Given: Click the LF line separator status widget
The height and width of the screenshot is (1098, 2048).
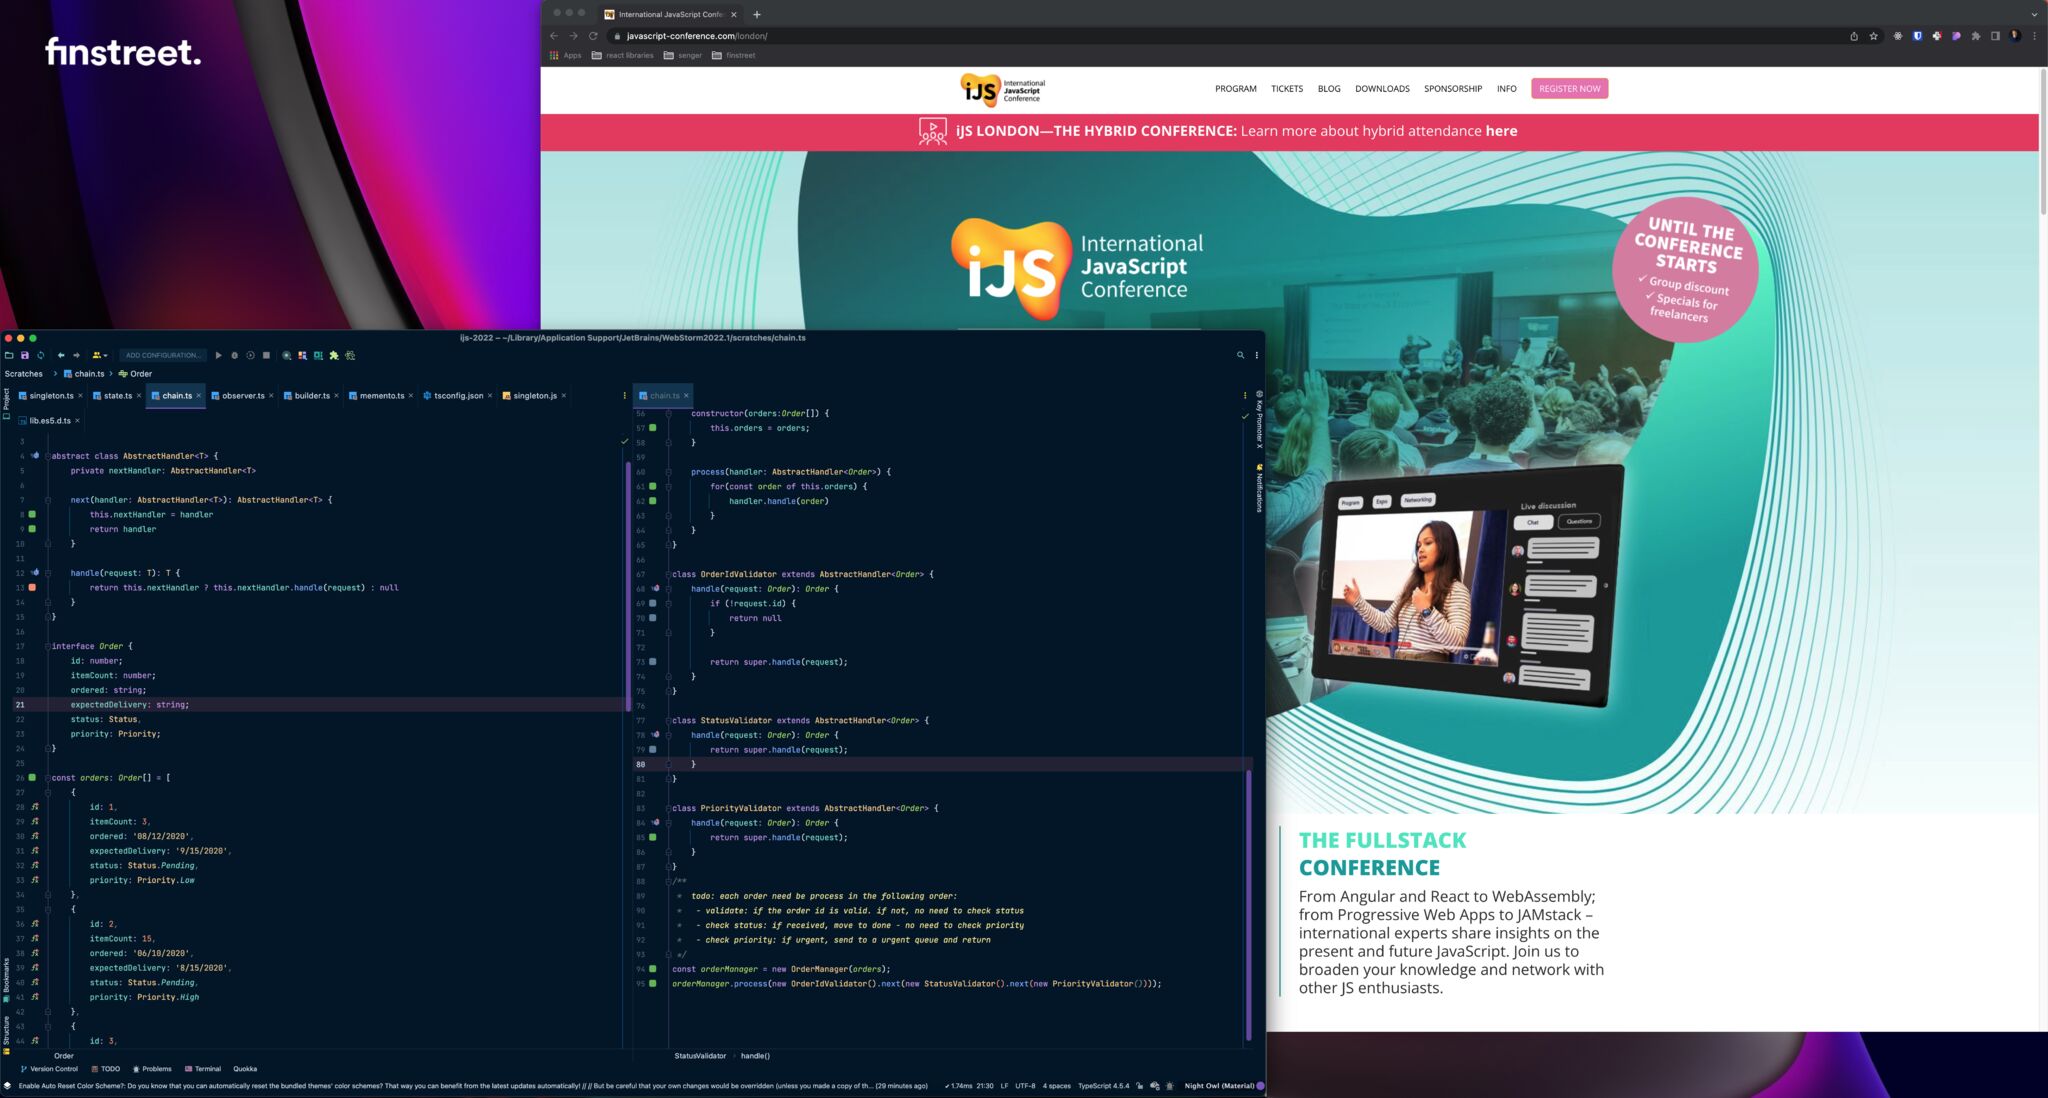Looking at the screenshot, I should tap(1004, 1086).
